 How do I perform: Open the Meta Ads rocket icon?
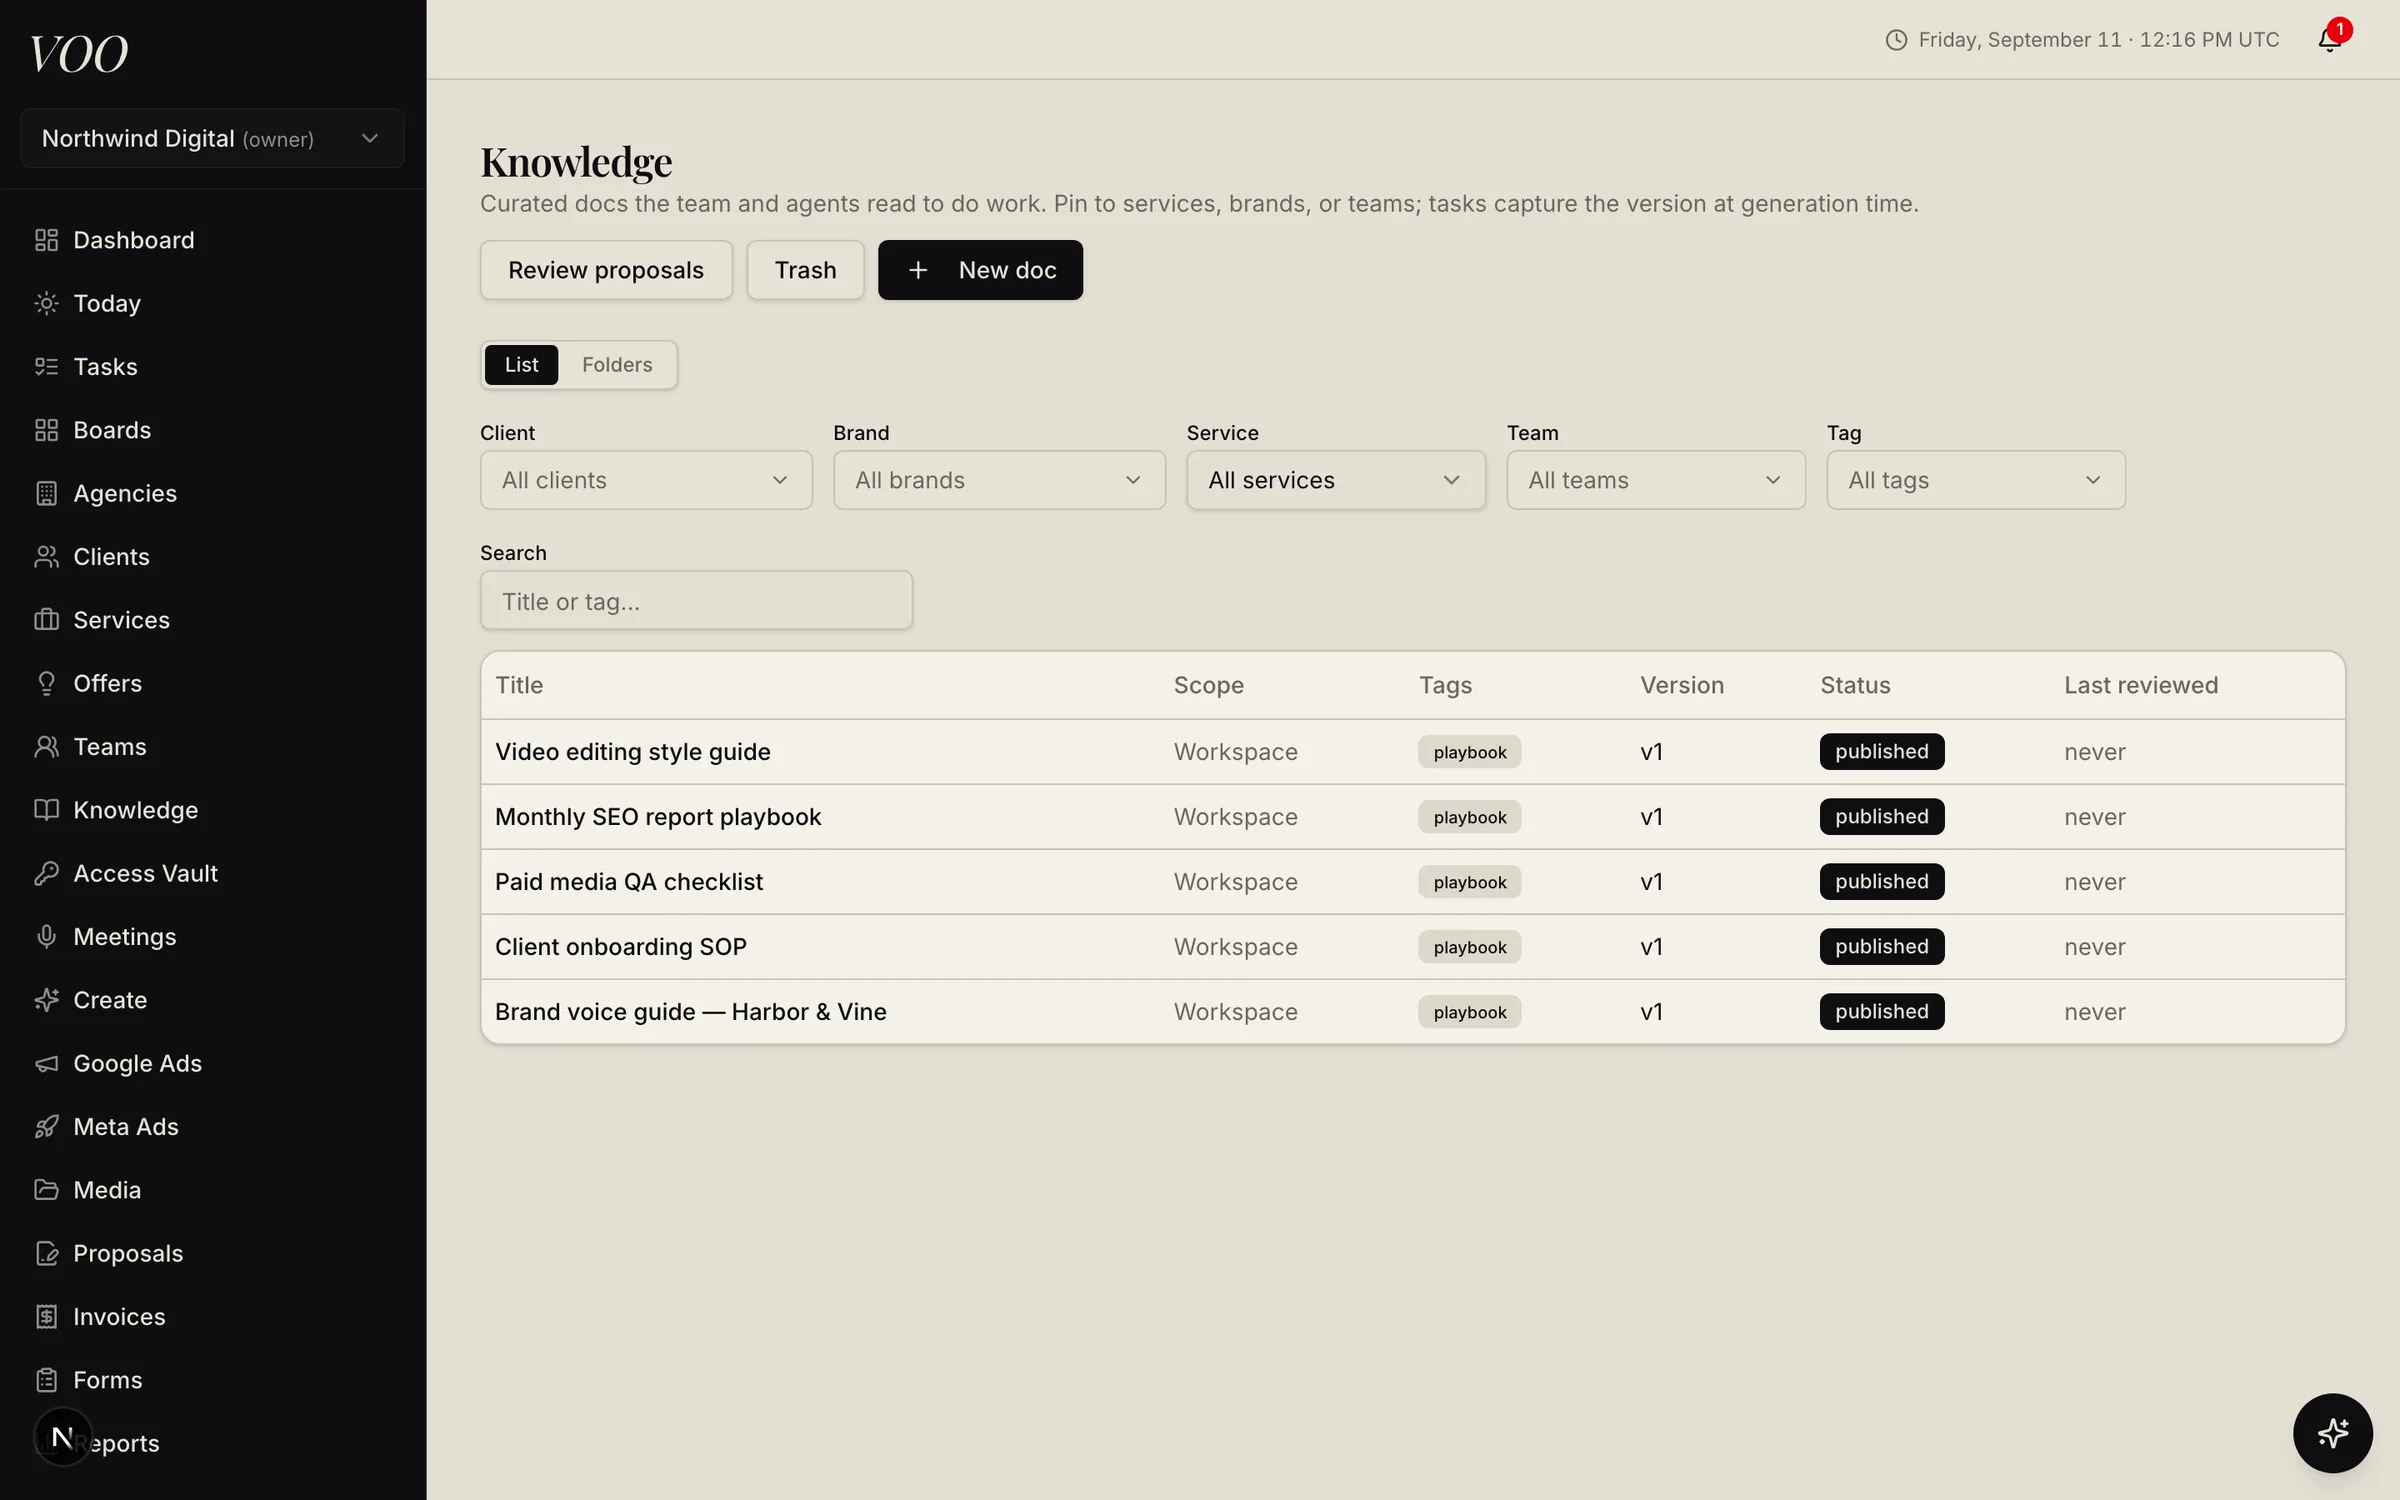[x=46, y=1126]
